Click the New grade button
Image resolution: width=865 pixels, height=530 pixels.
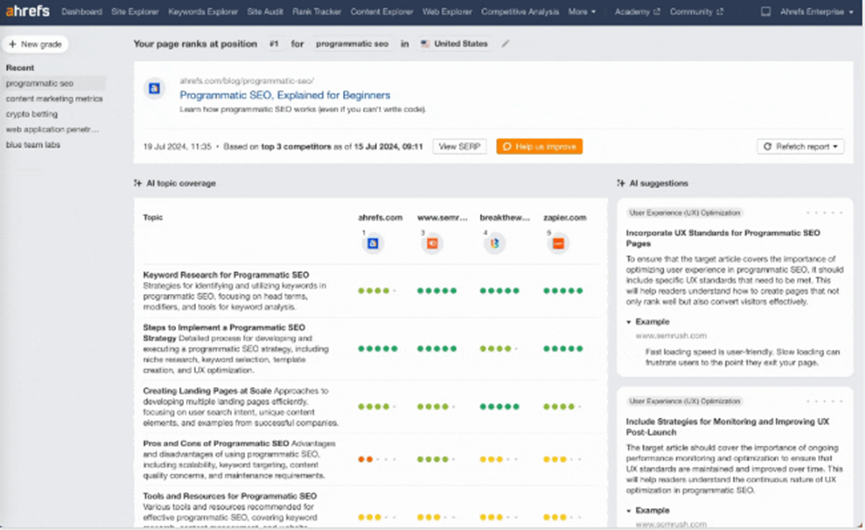click(x=35, y=44)
